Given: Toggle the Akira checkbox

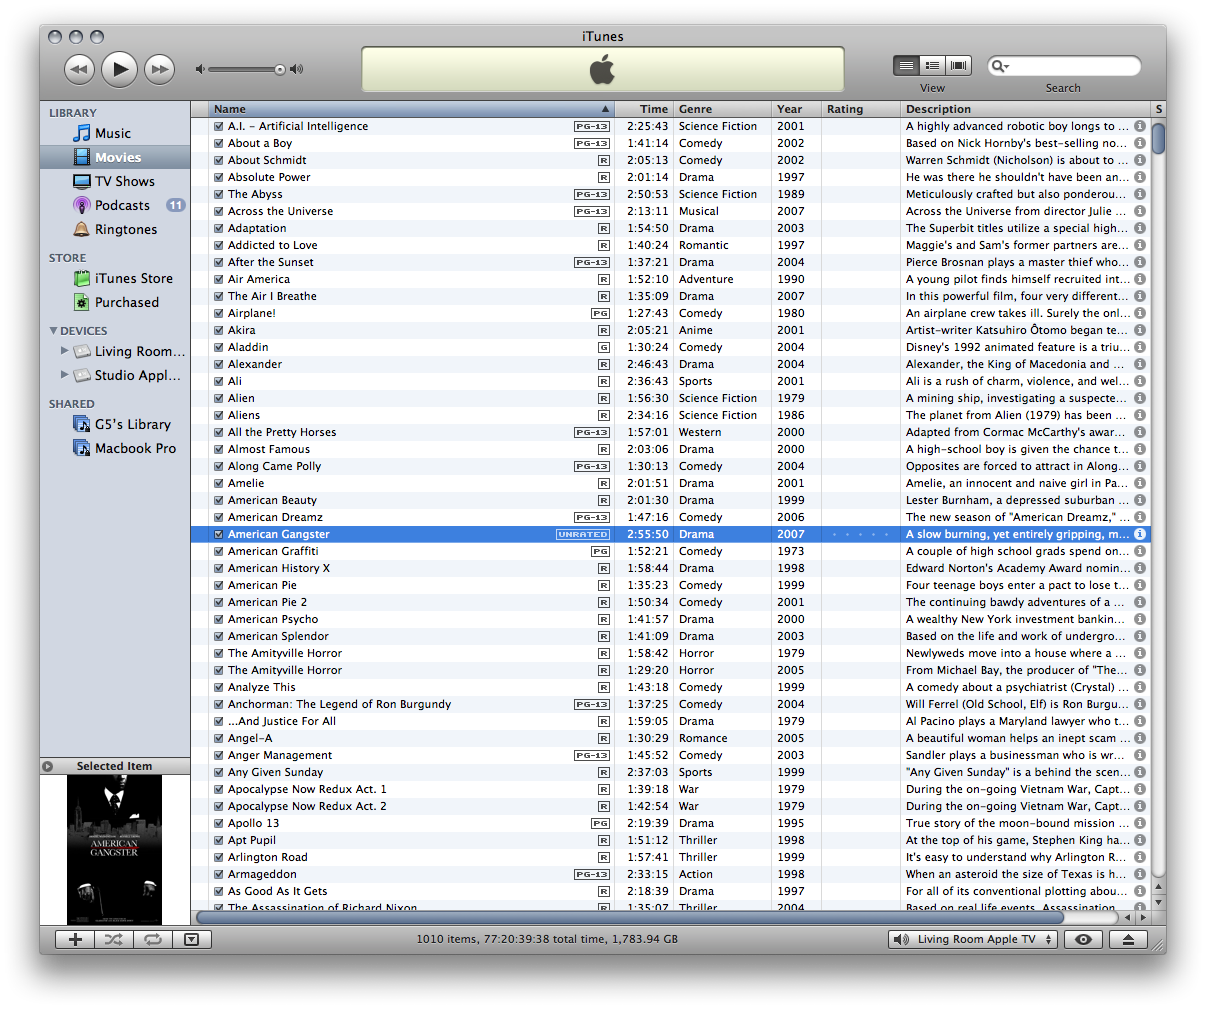Looking at the screenshot, I should pyautogui.click(x=218, y=330).
